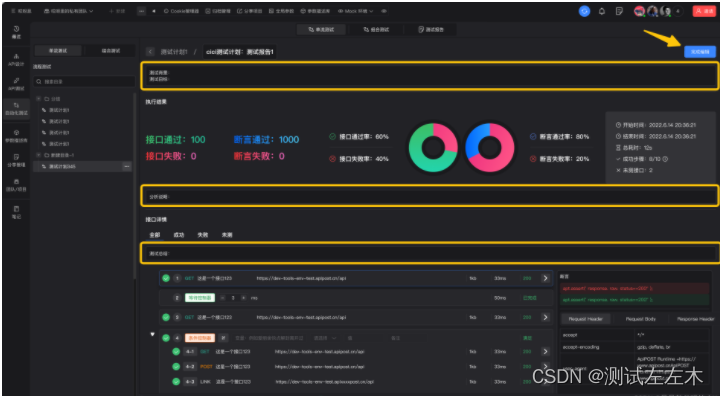Image resolution: width=720 pixels, height=396 pixels.
Task: Filter results by 失败
Action: (x=202, y=235)
